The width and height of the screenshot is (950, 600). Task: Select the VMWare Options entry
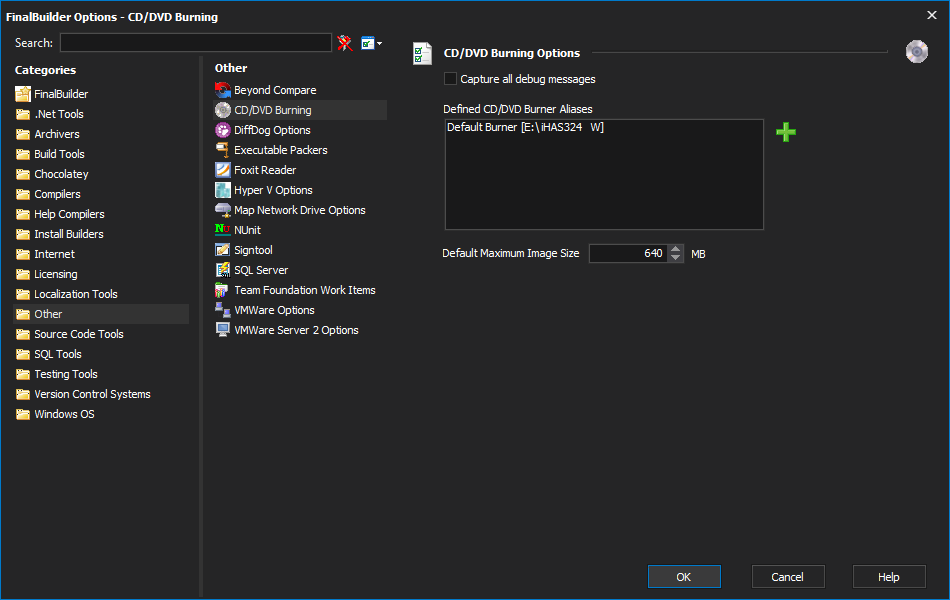274,310
